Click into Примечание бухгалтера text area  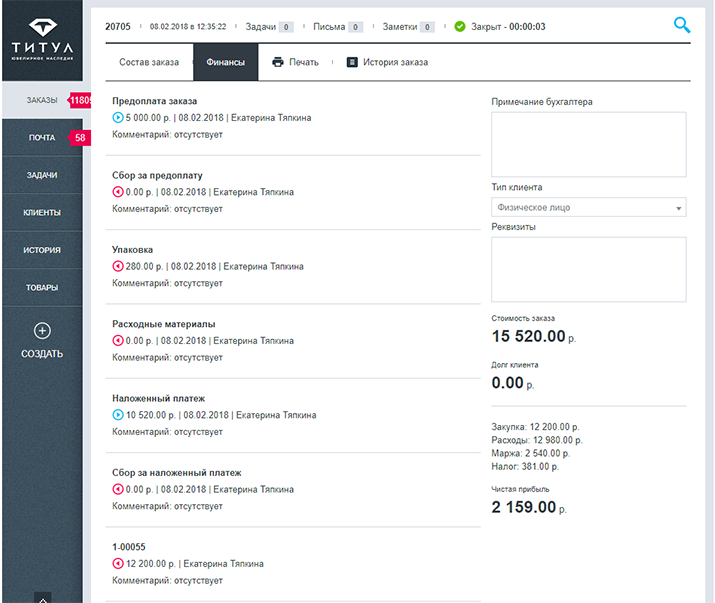click(588, 145)
